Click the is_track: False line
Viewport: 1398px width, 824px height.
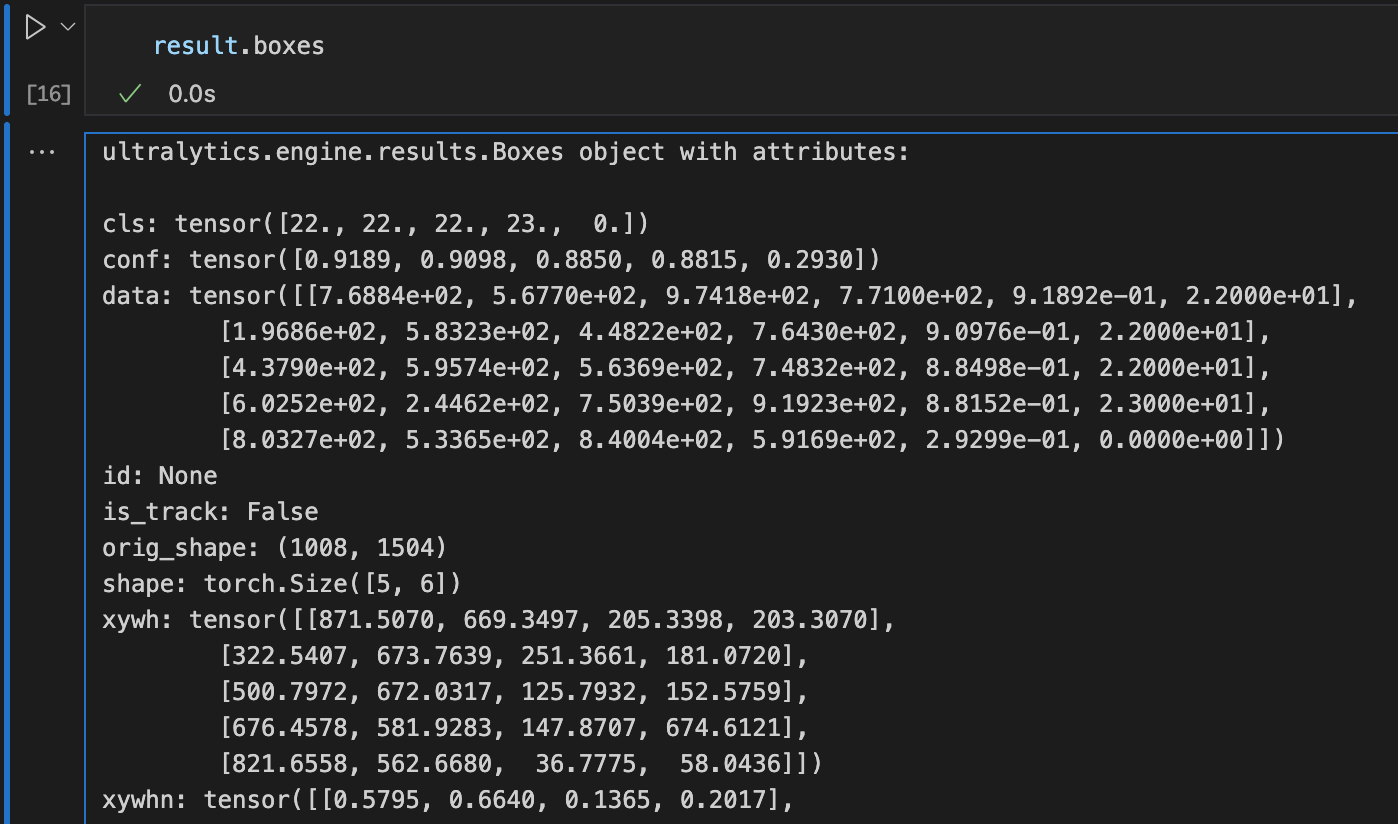tap(210, 511)
